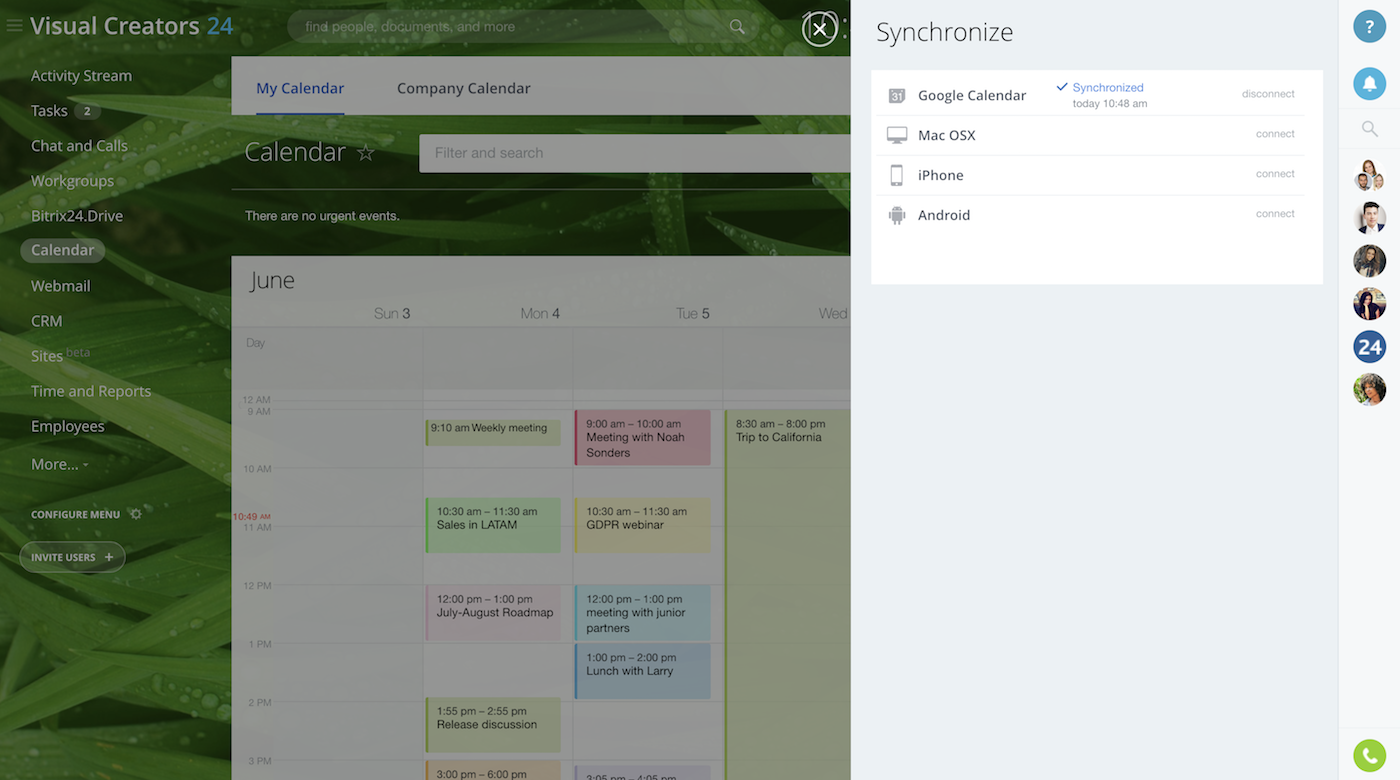Connect Mac OSX calendar
This screenshot has height=780, width=1400.
(x=1274, y=134)
